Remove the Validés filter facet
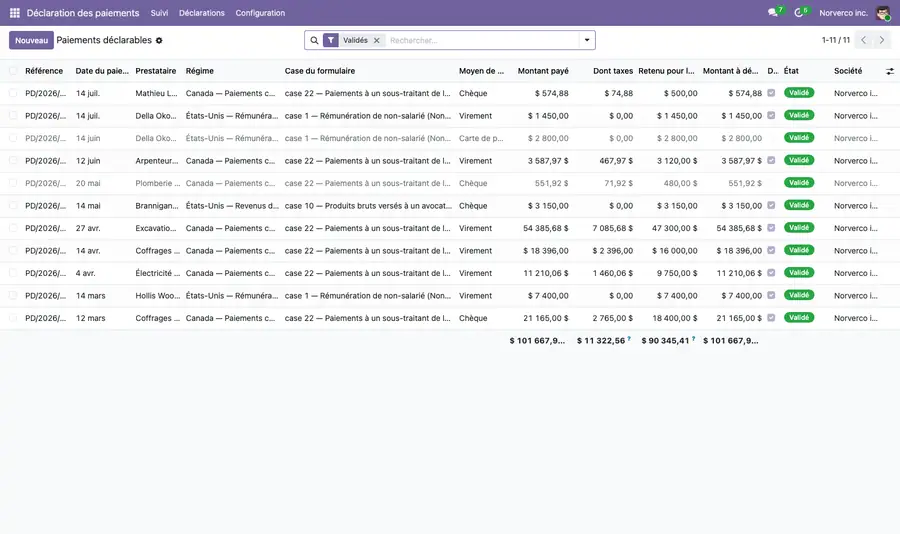This screenshot has width=900, height=534. (x=377, y=40)
